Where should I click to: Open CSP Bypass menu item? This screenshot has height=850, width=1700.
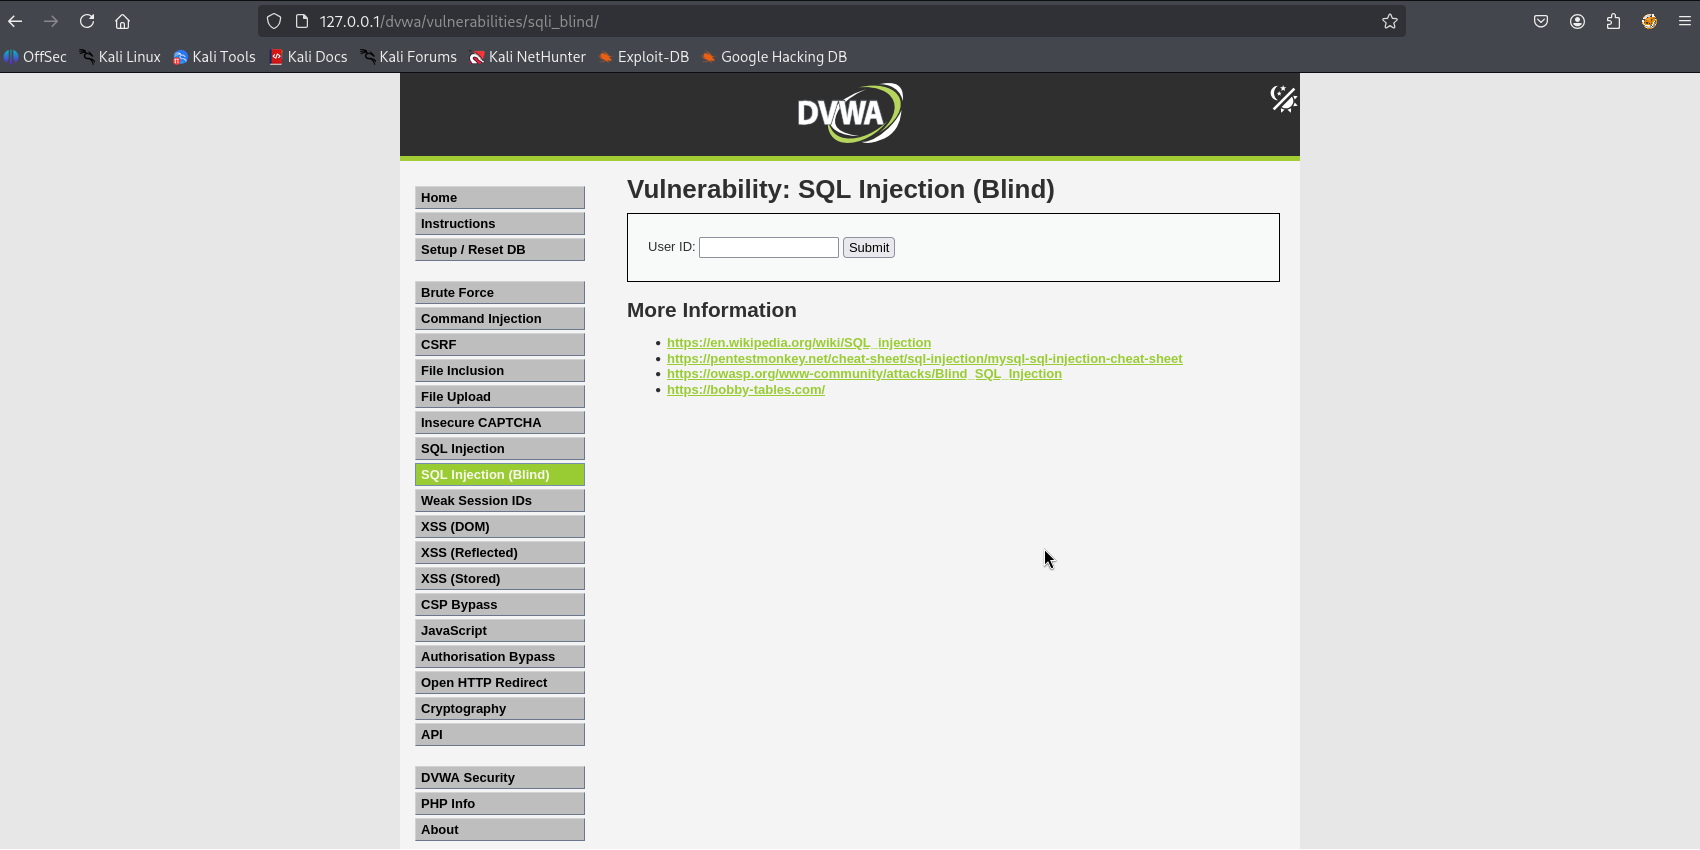click(x=500, y=605)
